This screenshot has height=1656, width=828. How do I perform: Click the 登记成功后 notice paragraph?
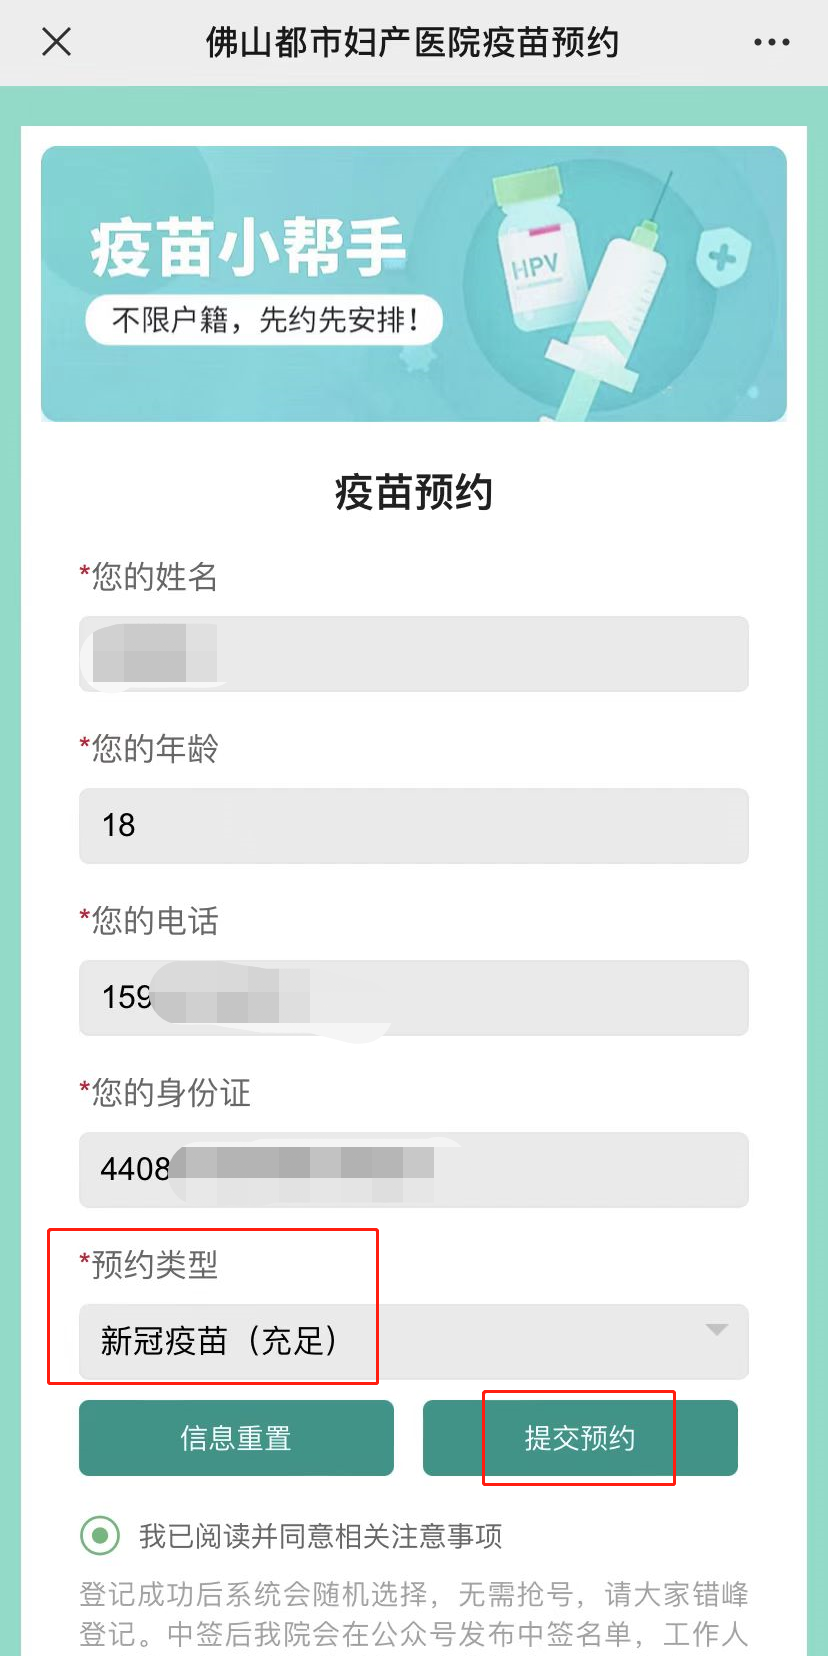click(x=413, y=1614)
